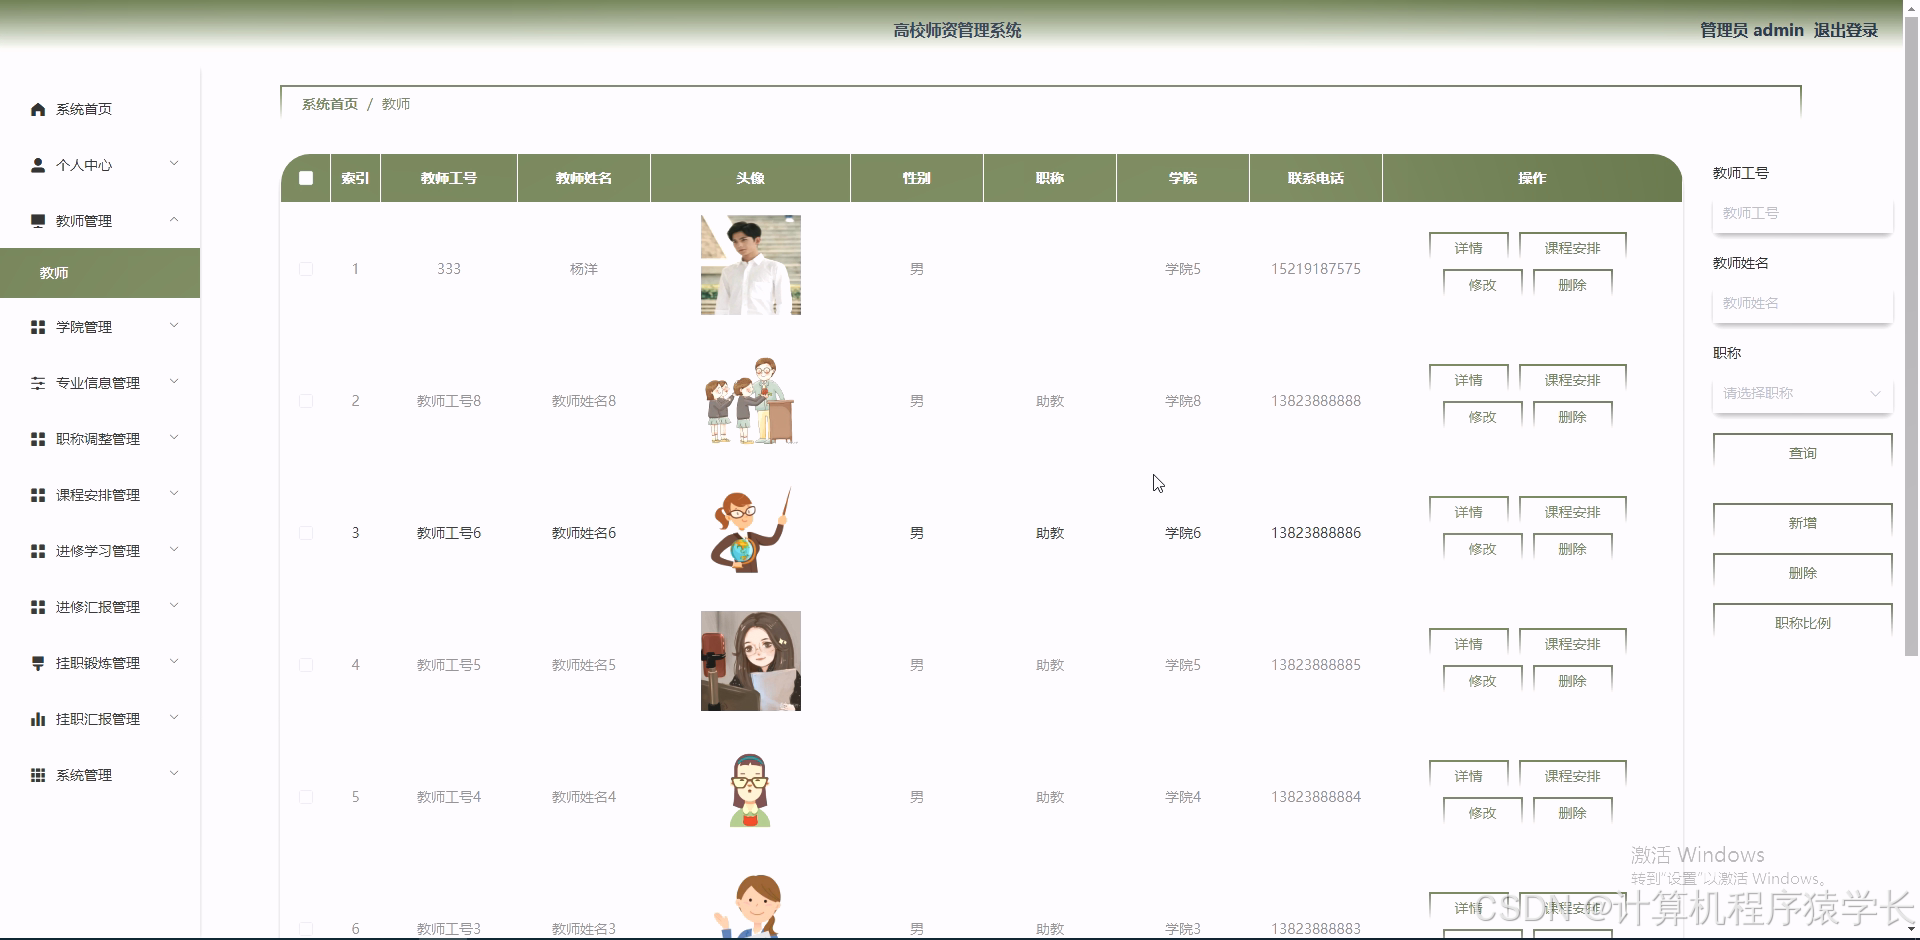Click the person icon beside 个人中心
This screenshot has width=1920, height=940.
point(38,165)
